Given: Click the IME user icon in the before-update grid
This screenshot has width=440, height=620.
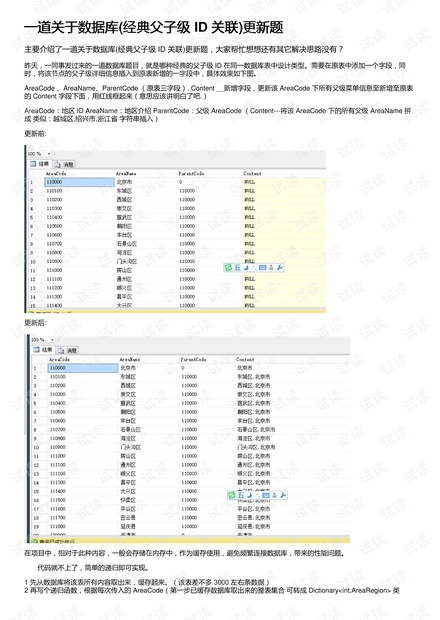Looking at the screenshot, I should (271, 268).
